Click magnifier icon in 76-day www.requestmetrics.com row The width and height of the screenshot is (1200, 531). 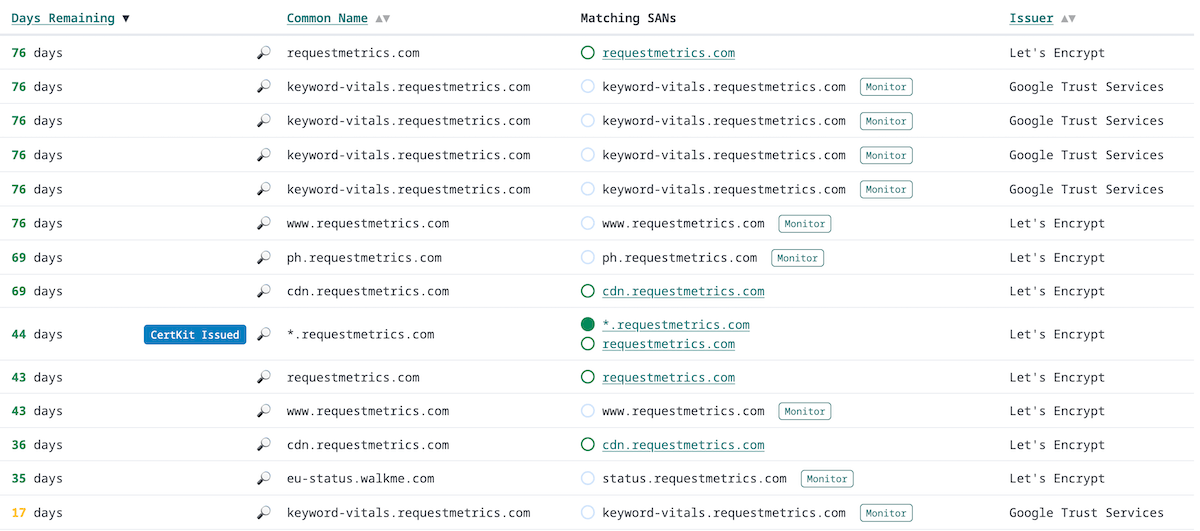click(264, 224)
